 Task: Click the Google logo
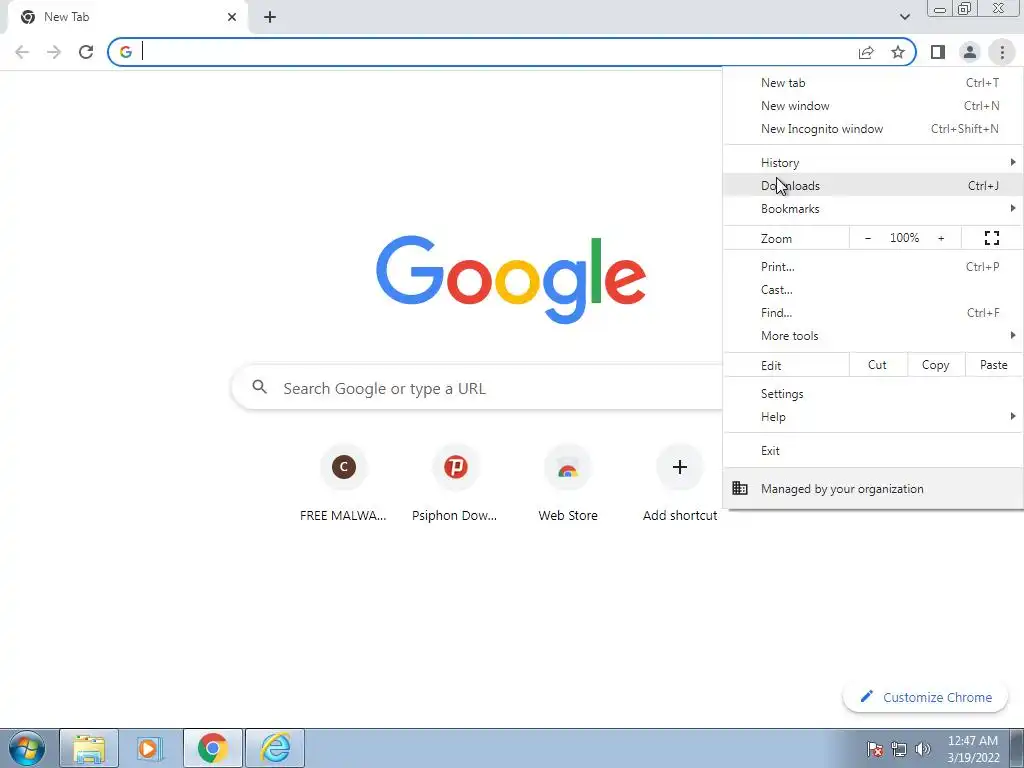pyautogui.click(x=511, y=280)
